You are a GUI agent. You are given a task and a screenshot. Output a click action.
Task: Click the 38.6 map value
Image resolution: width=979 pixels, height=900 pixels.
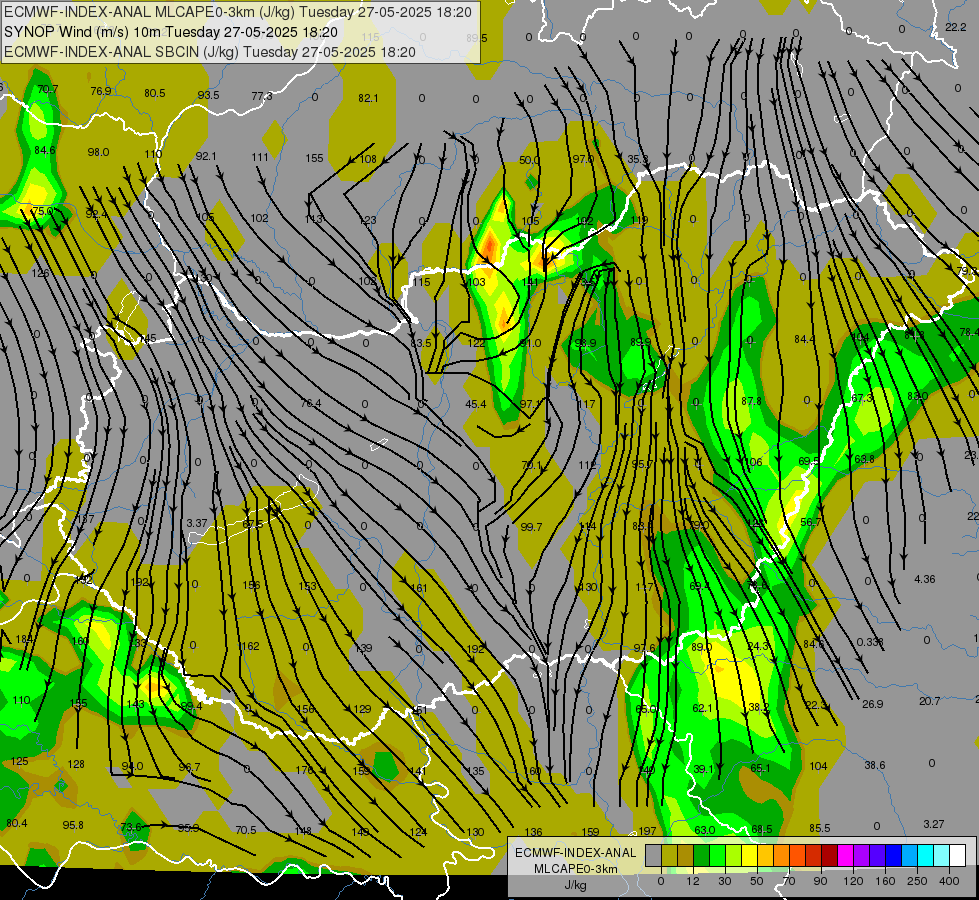875,765
